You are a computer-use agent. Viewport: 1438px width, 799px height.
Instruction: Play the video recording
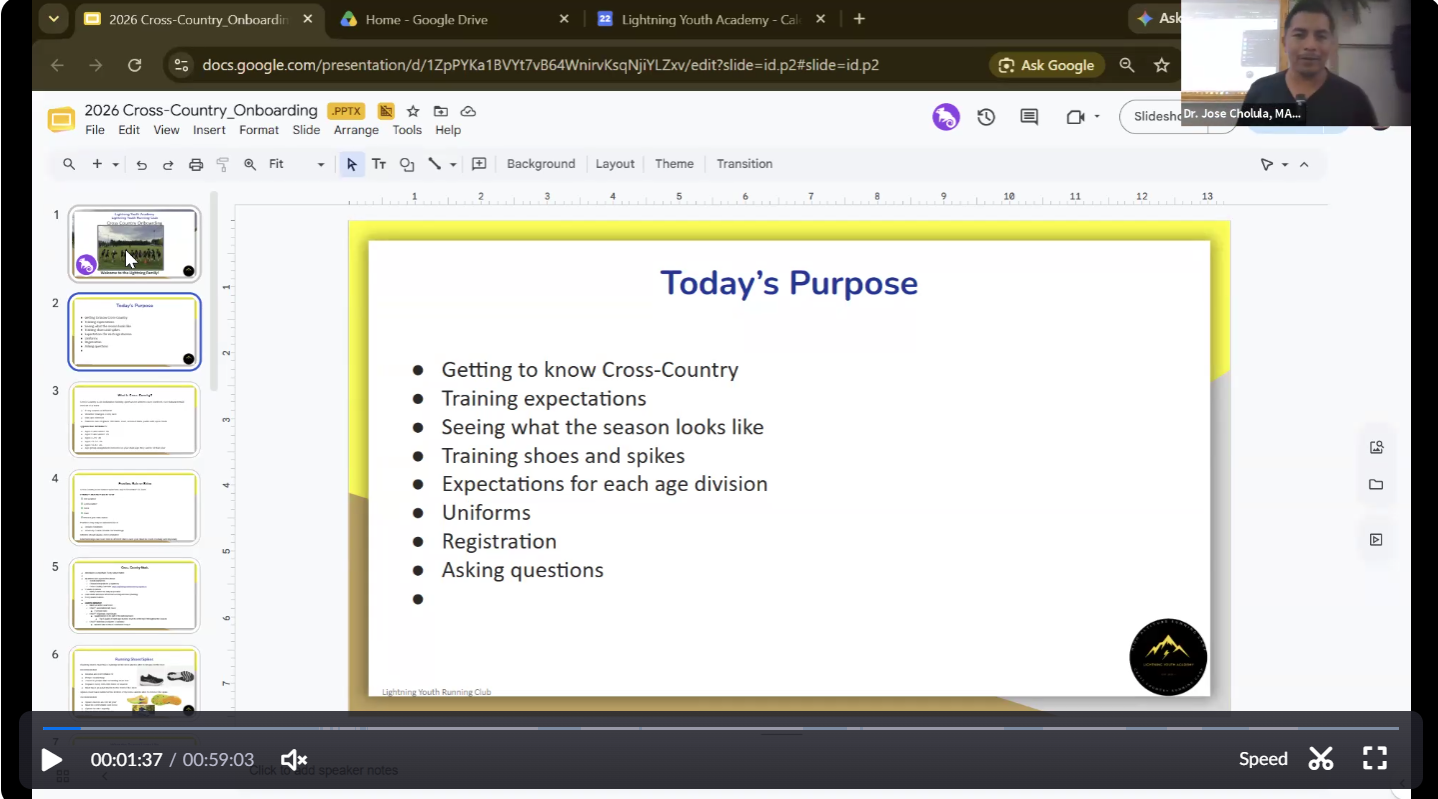click(52, 760)
